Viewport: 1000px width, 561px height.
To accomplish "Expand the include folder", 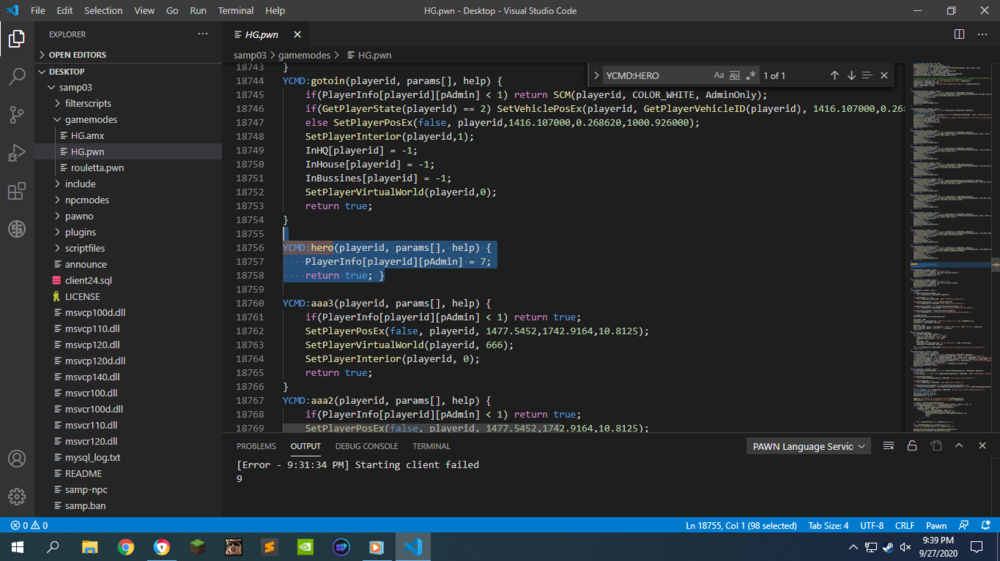I will (x=128, y=184).
